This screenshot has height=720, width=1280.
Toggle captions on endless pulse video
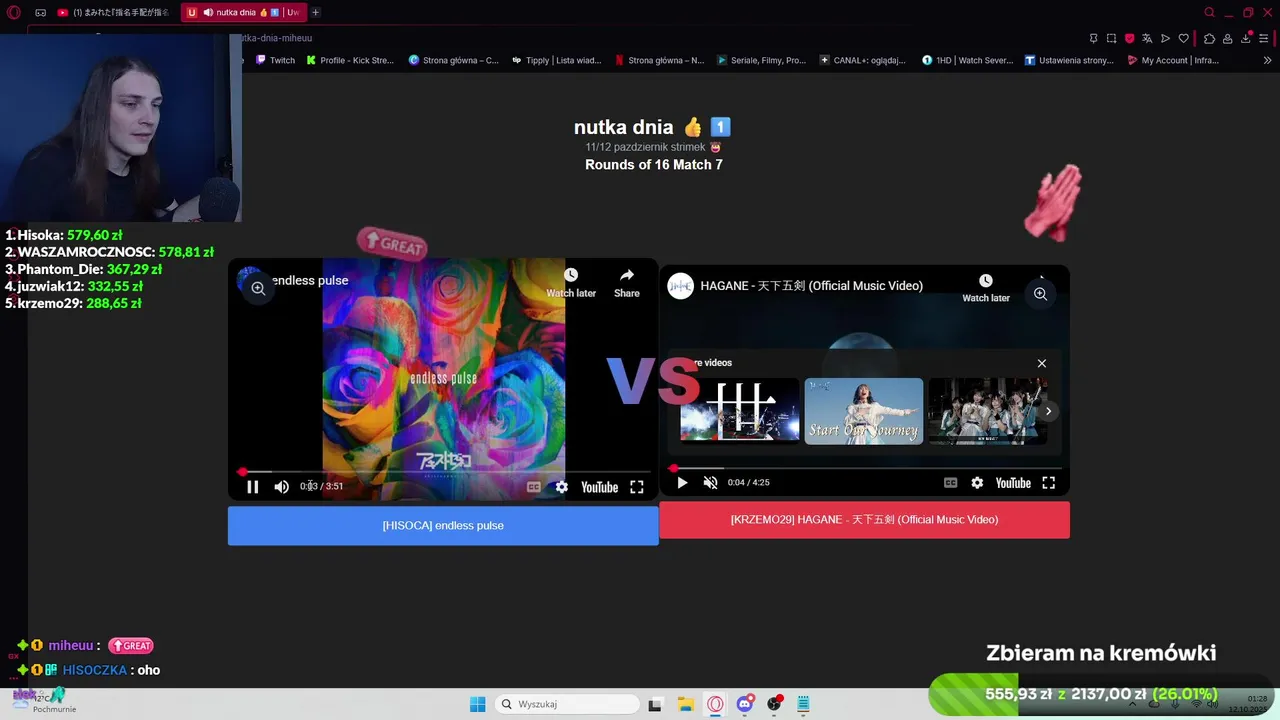pyautogui.click(x=534, y=487)
